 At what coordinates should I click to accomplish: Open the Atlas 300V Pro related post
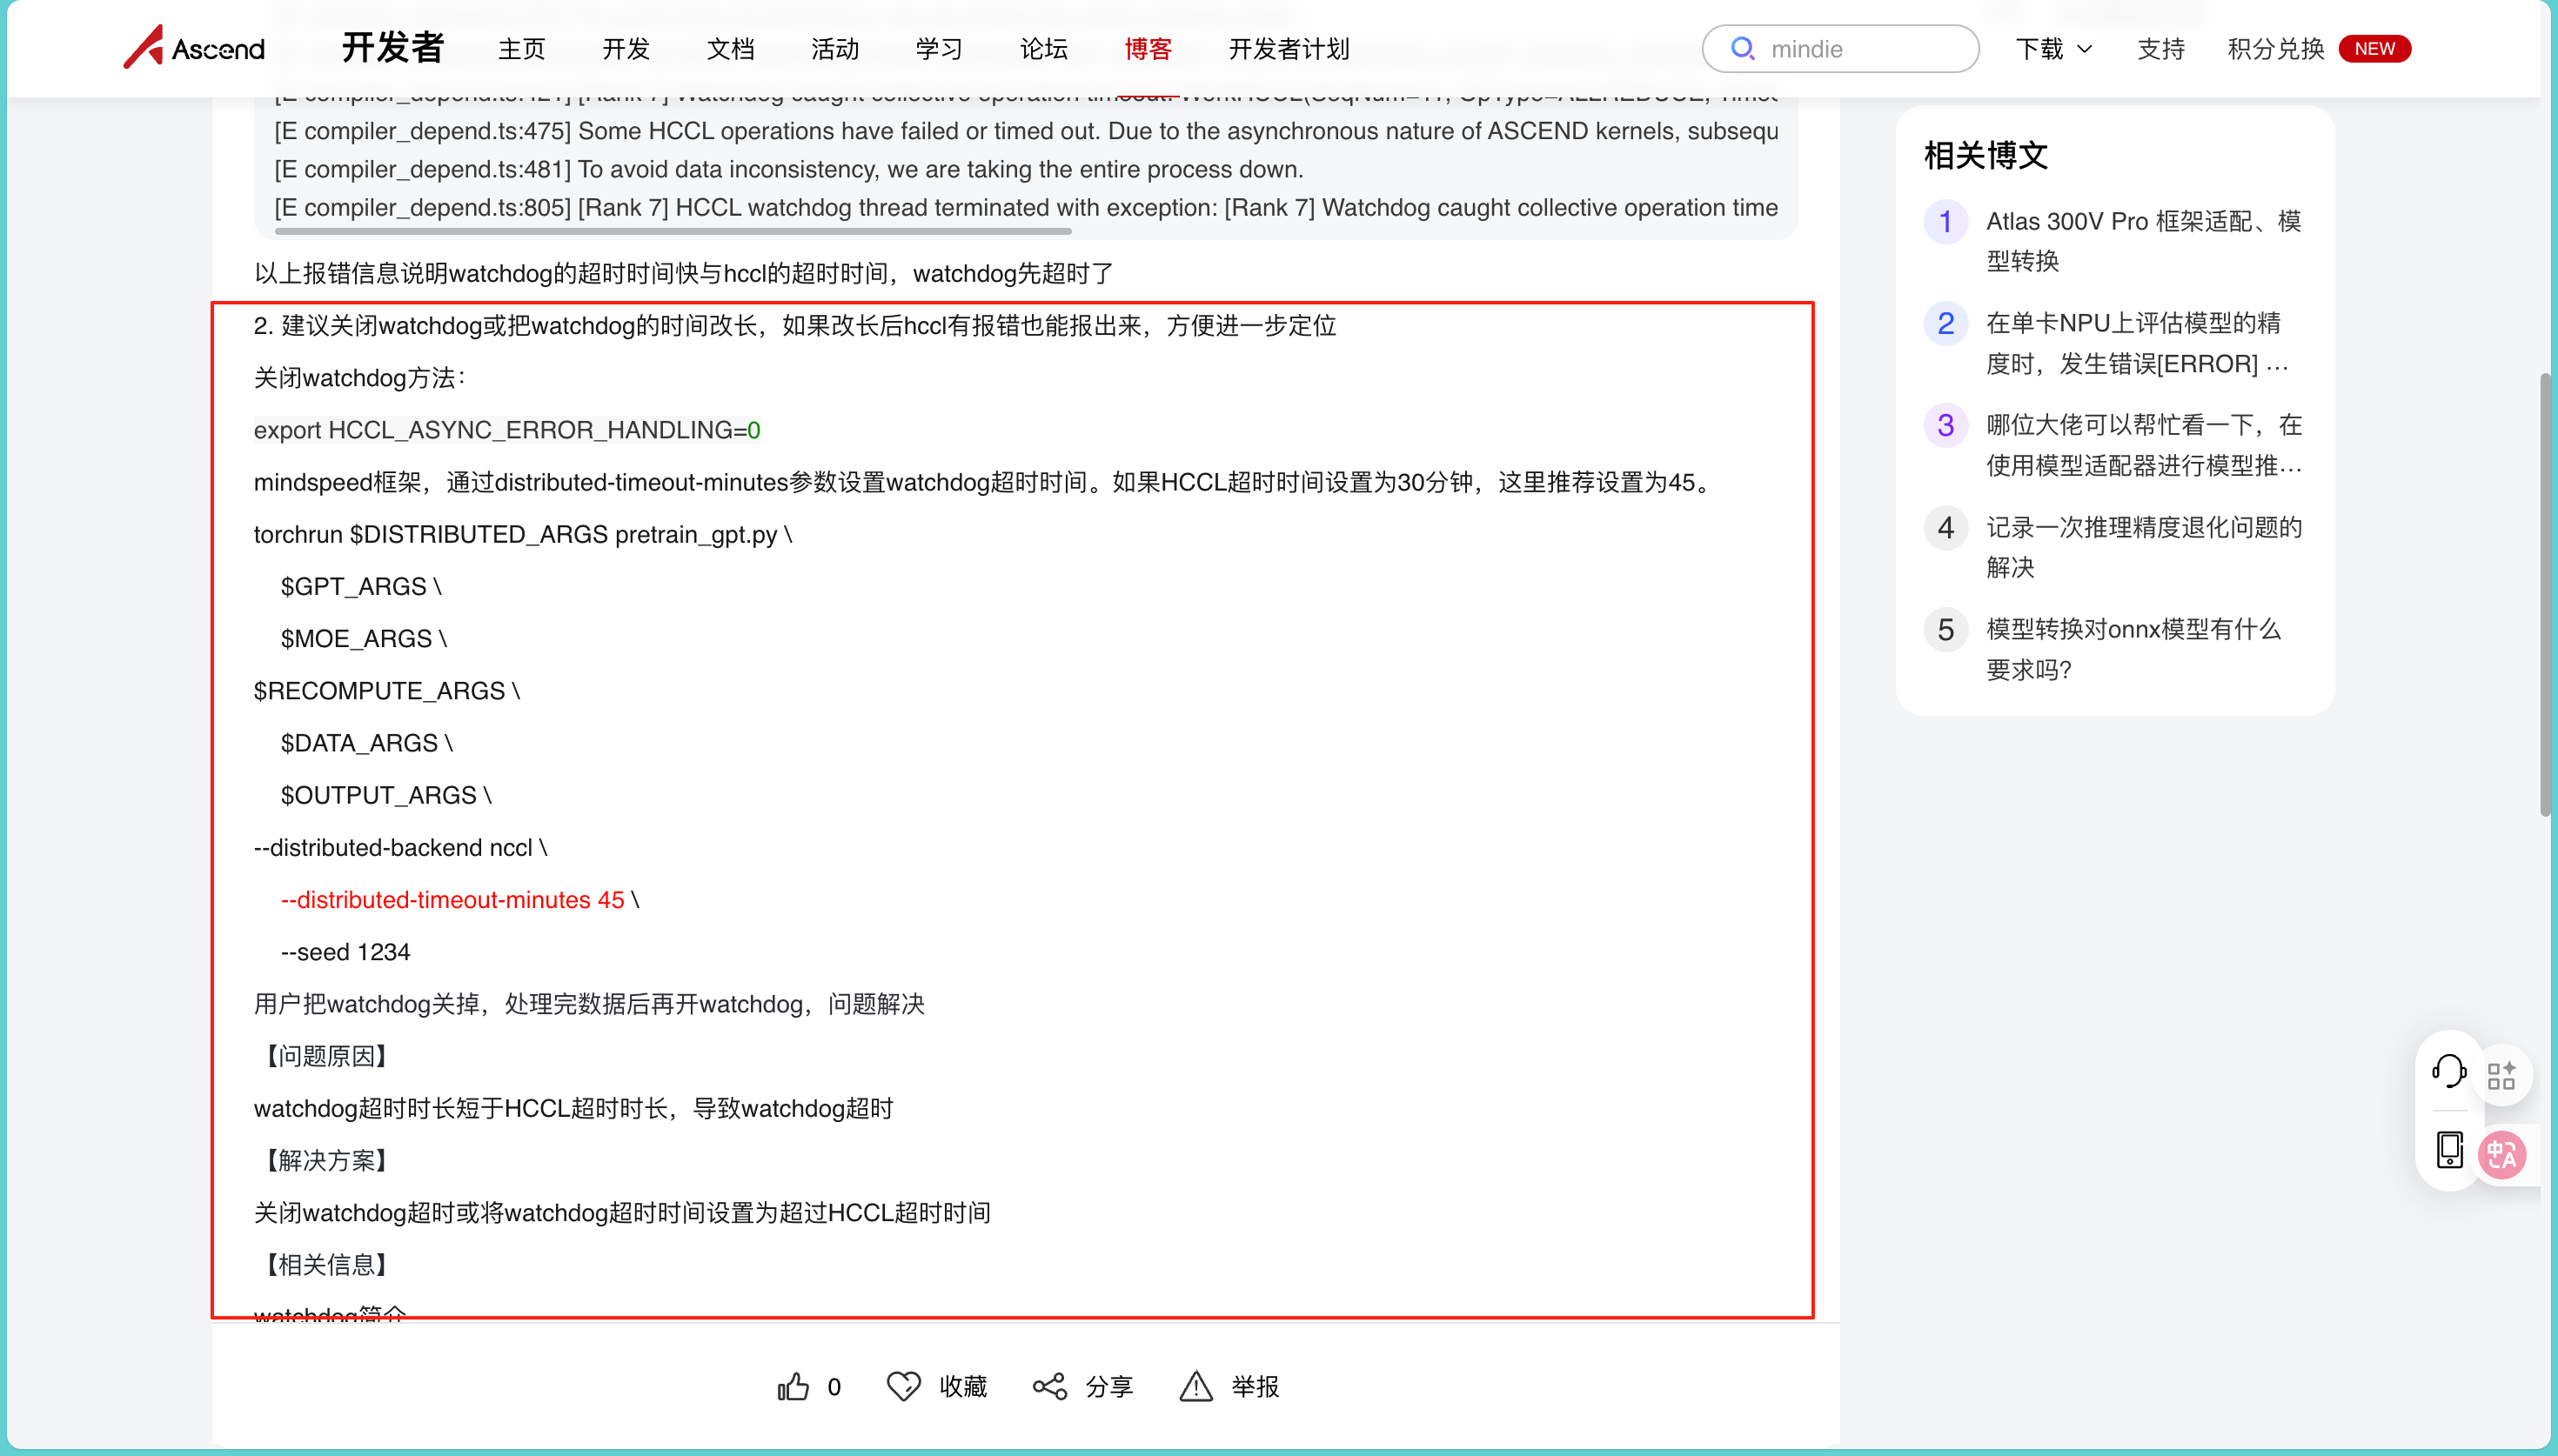click(2142, 240)
